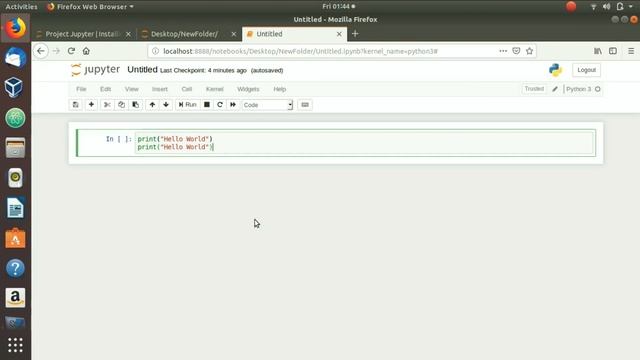Viewport: 640px width, 360px height.
Task: Close the Untitled browser tab
Action: click(x=339, y=34)
